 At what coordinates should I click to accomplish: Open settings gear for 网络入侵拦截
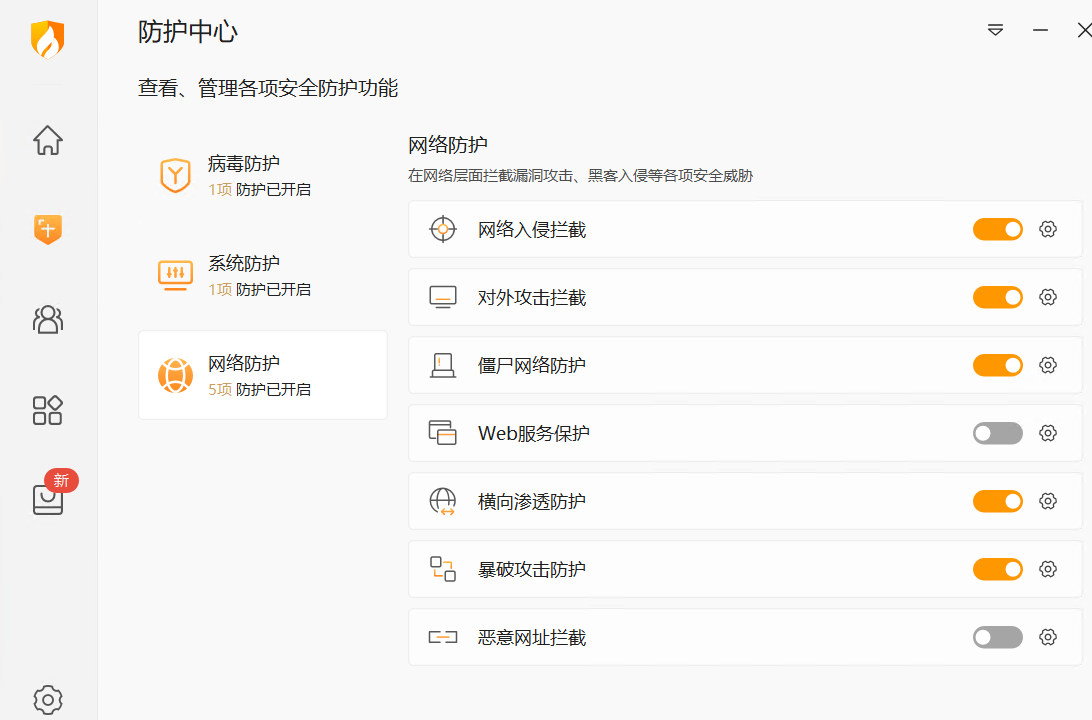(1048, 229)
